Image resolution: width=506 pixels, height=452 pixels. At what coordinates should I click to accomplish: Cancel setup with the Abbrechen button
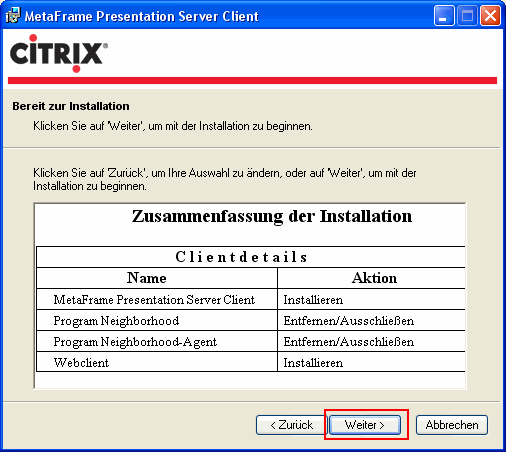(452, 425)
